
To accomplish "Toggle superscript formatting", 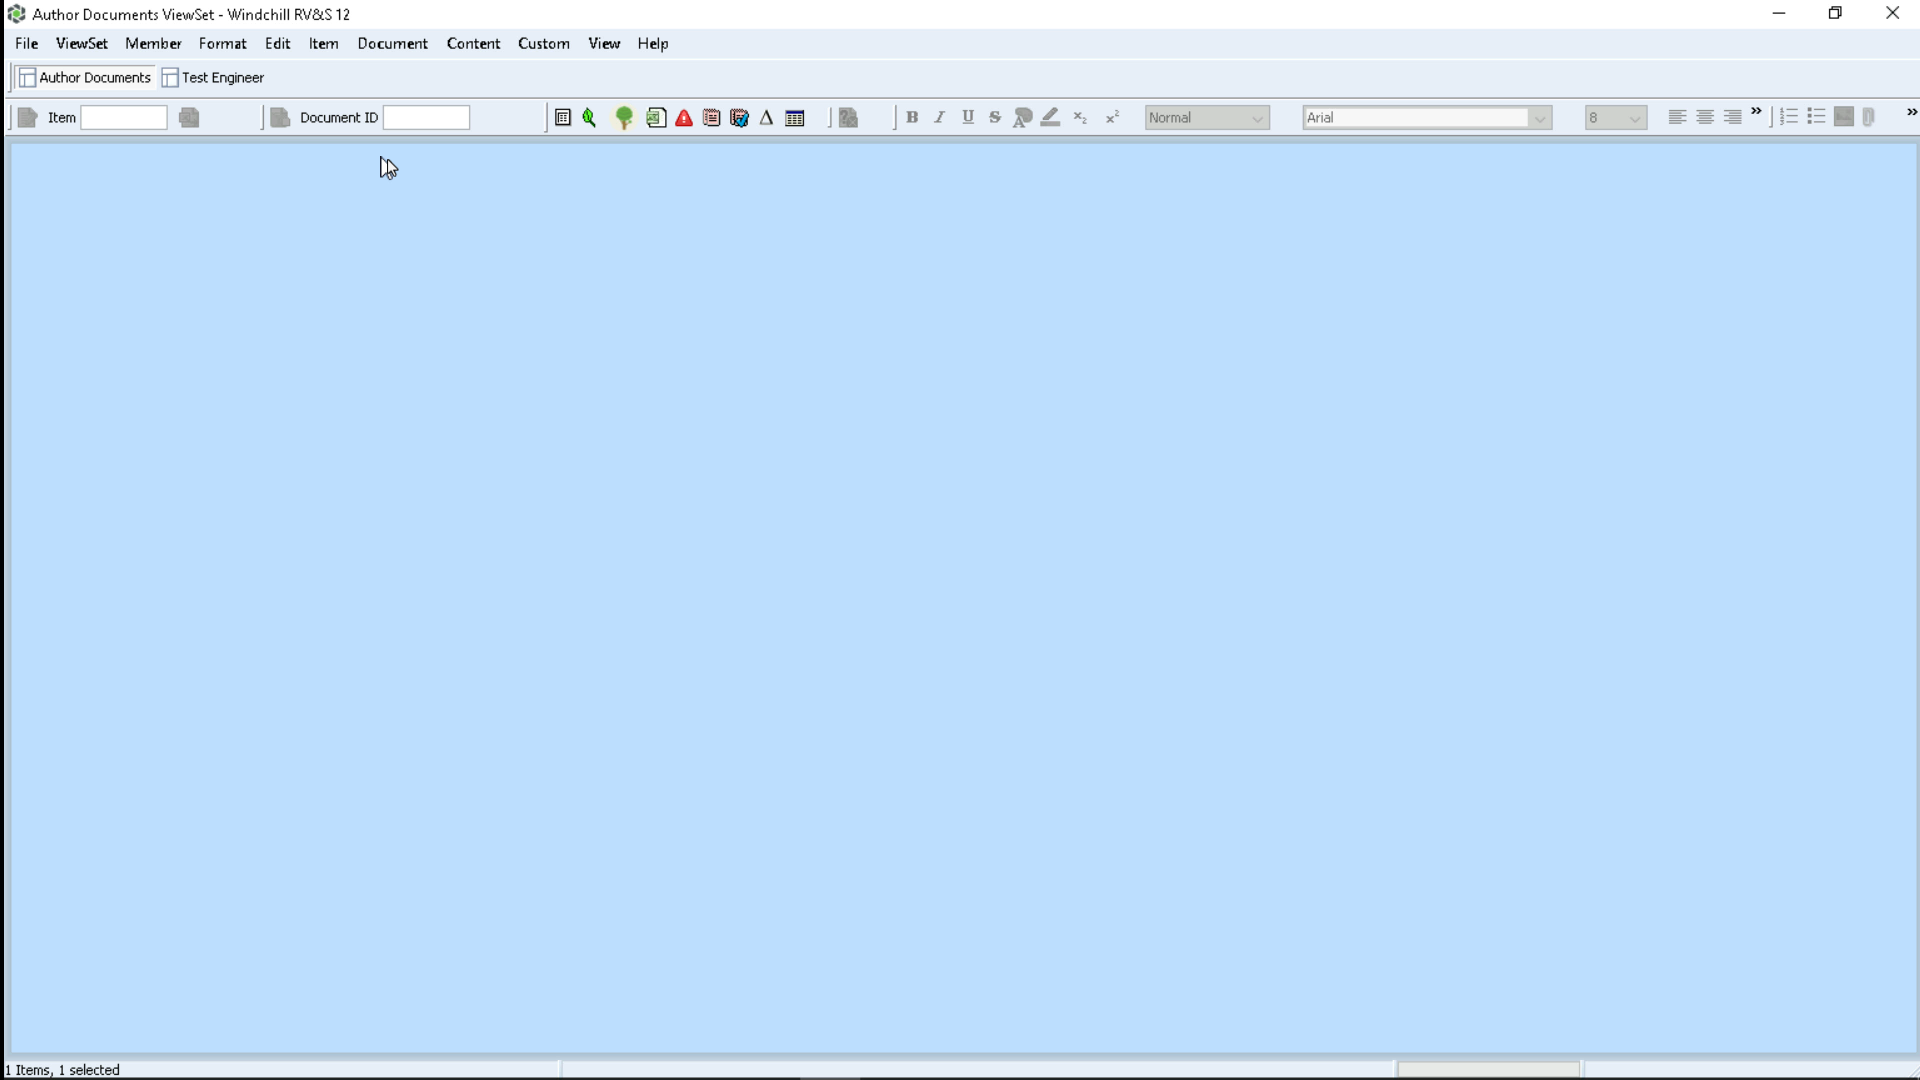I will (x=1112, y=118).
